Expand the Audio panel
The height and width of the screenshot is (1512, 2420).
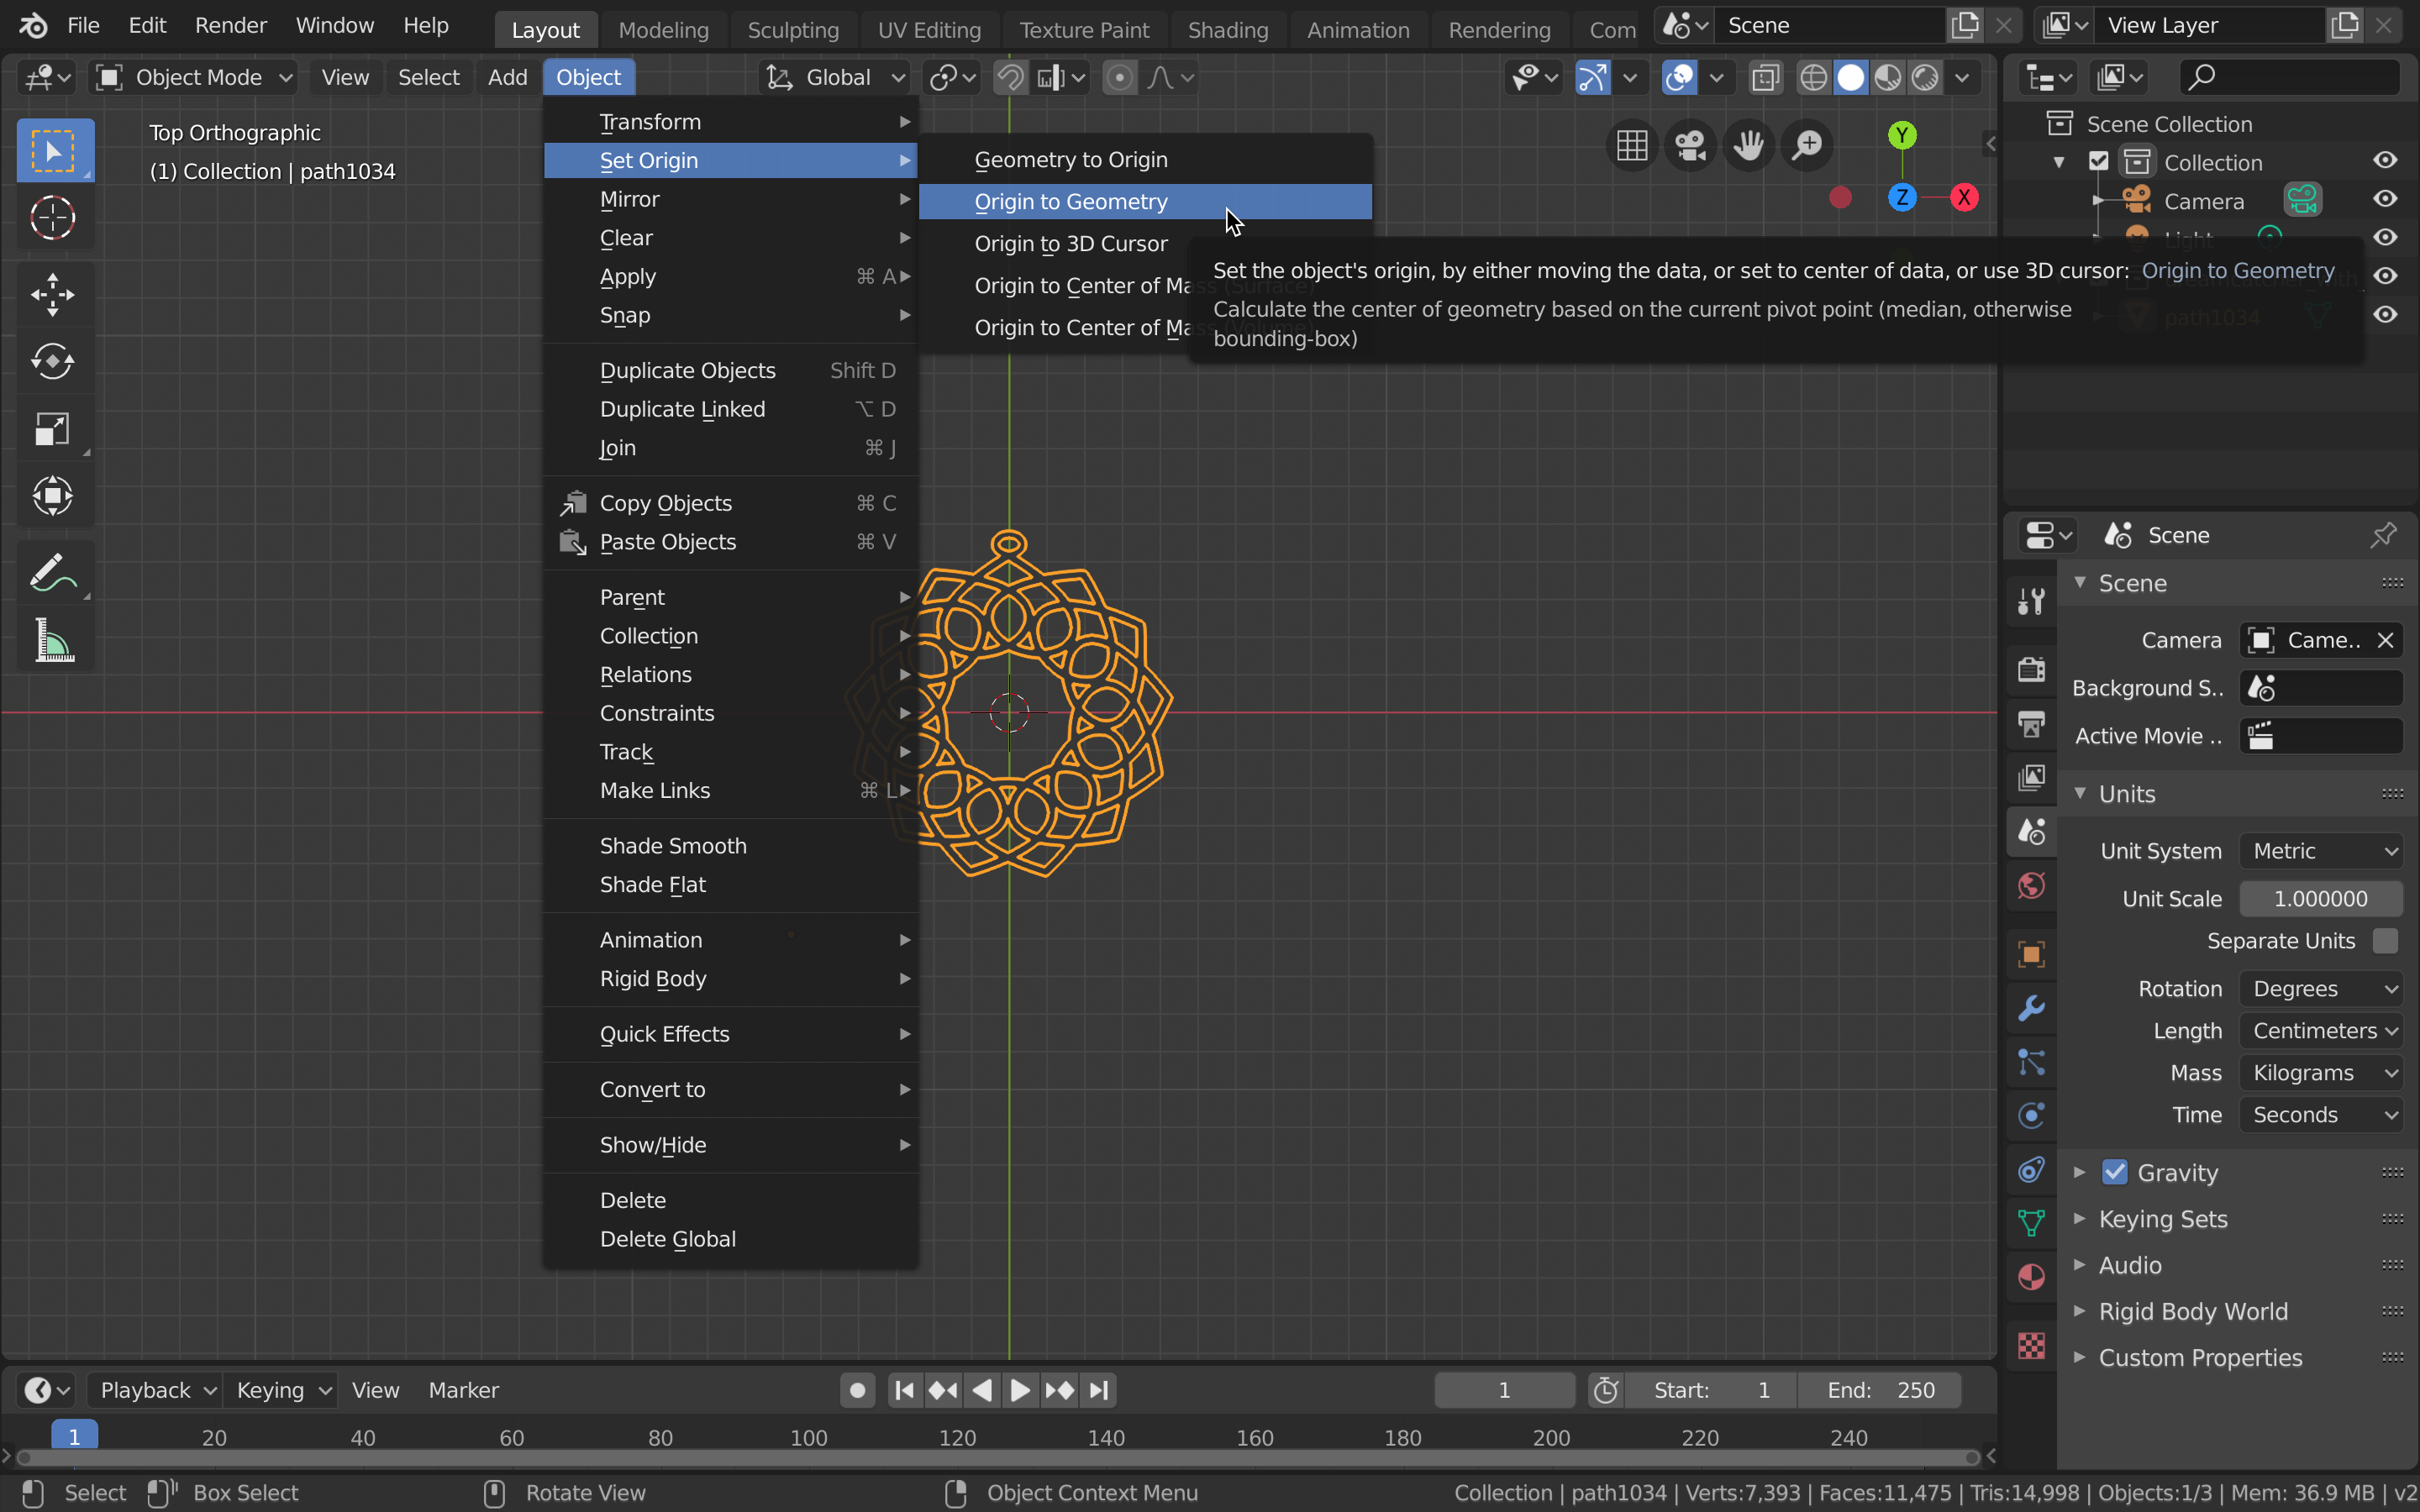coord(2130,1265)
